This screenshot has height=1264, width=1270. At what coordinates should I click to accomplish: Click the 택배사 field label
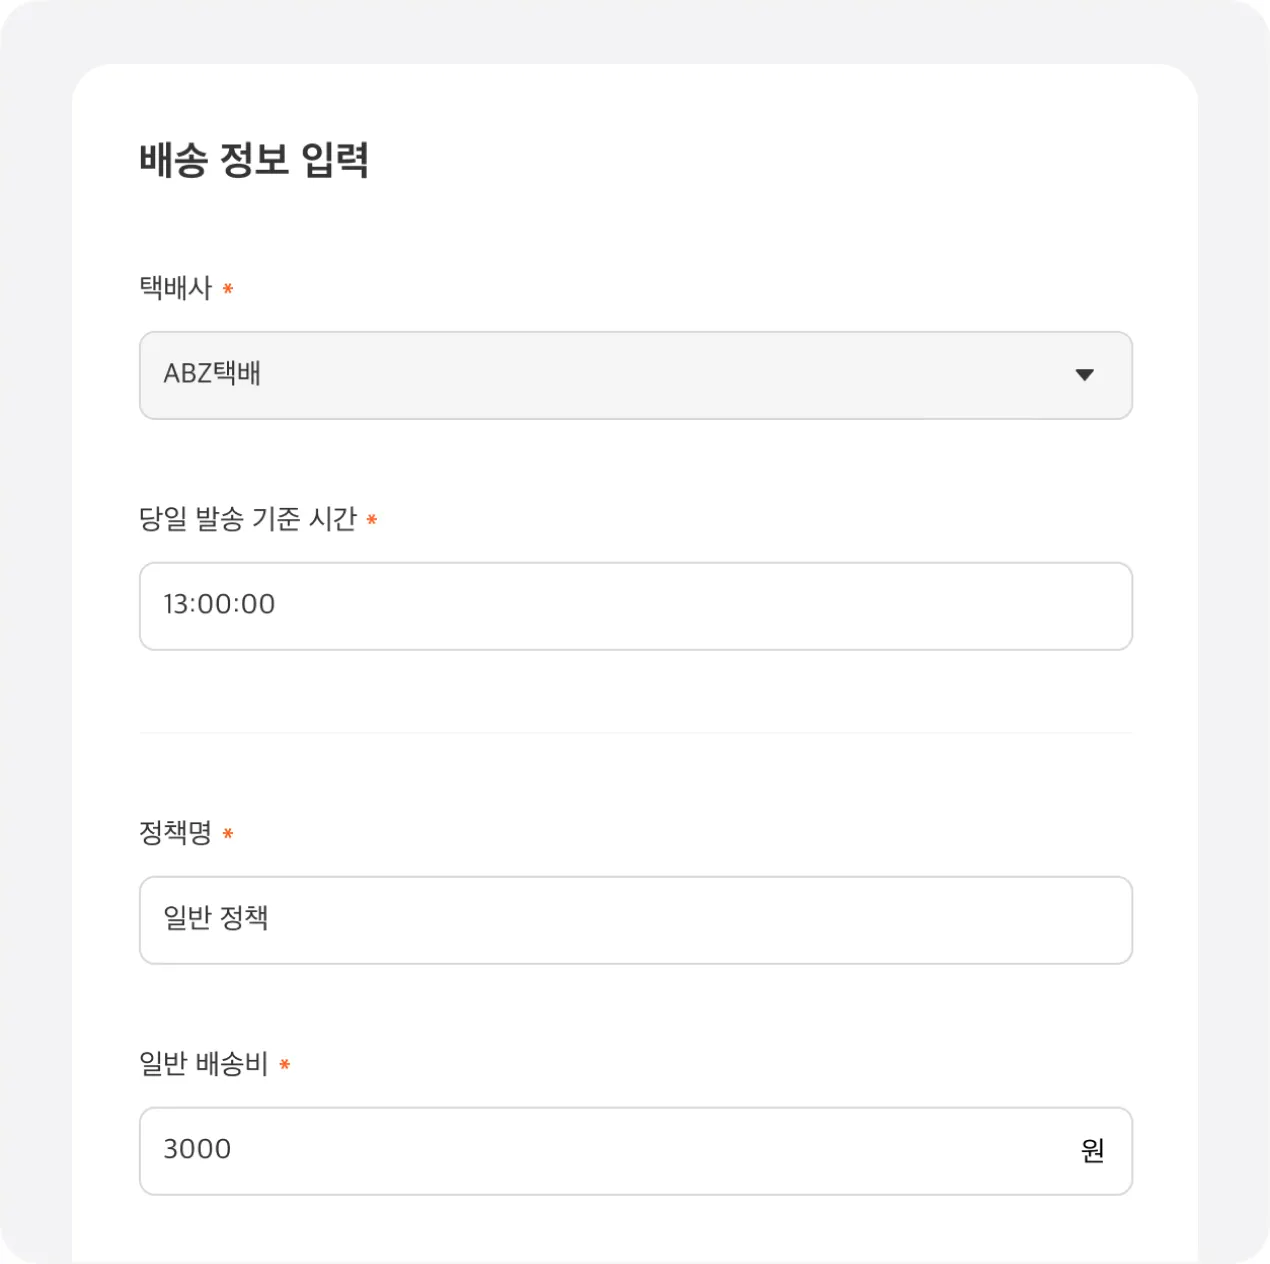[176, 288]
